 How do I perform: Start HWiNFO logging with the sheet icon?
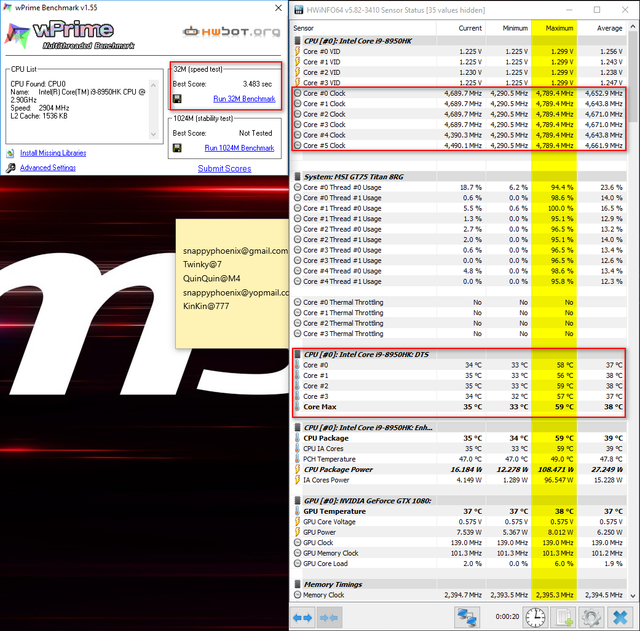[x=563, y=618]
